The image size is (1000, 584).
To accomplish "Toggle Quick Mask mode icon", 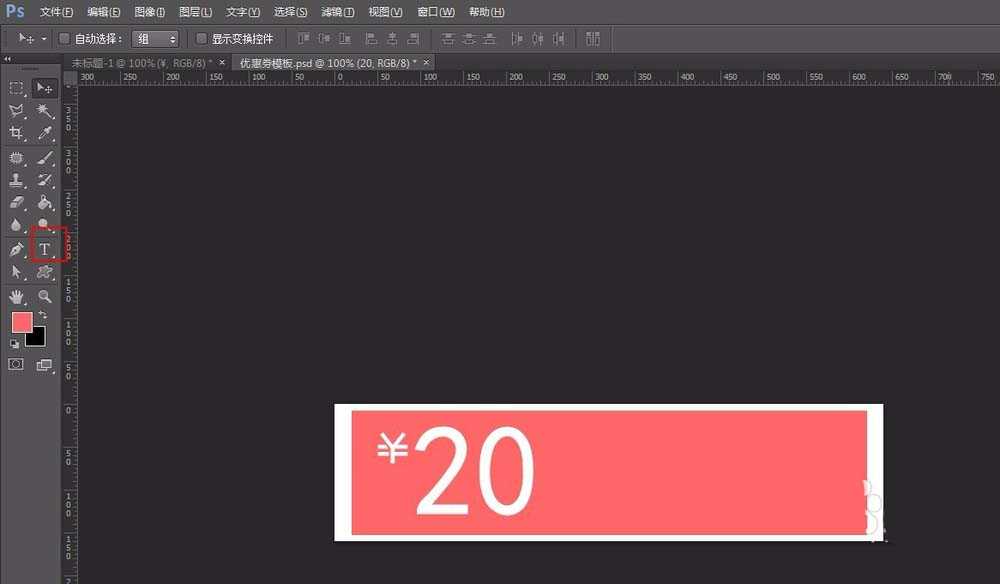I will pyautogui.click(x=16, y=365).
